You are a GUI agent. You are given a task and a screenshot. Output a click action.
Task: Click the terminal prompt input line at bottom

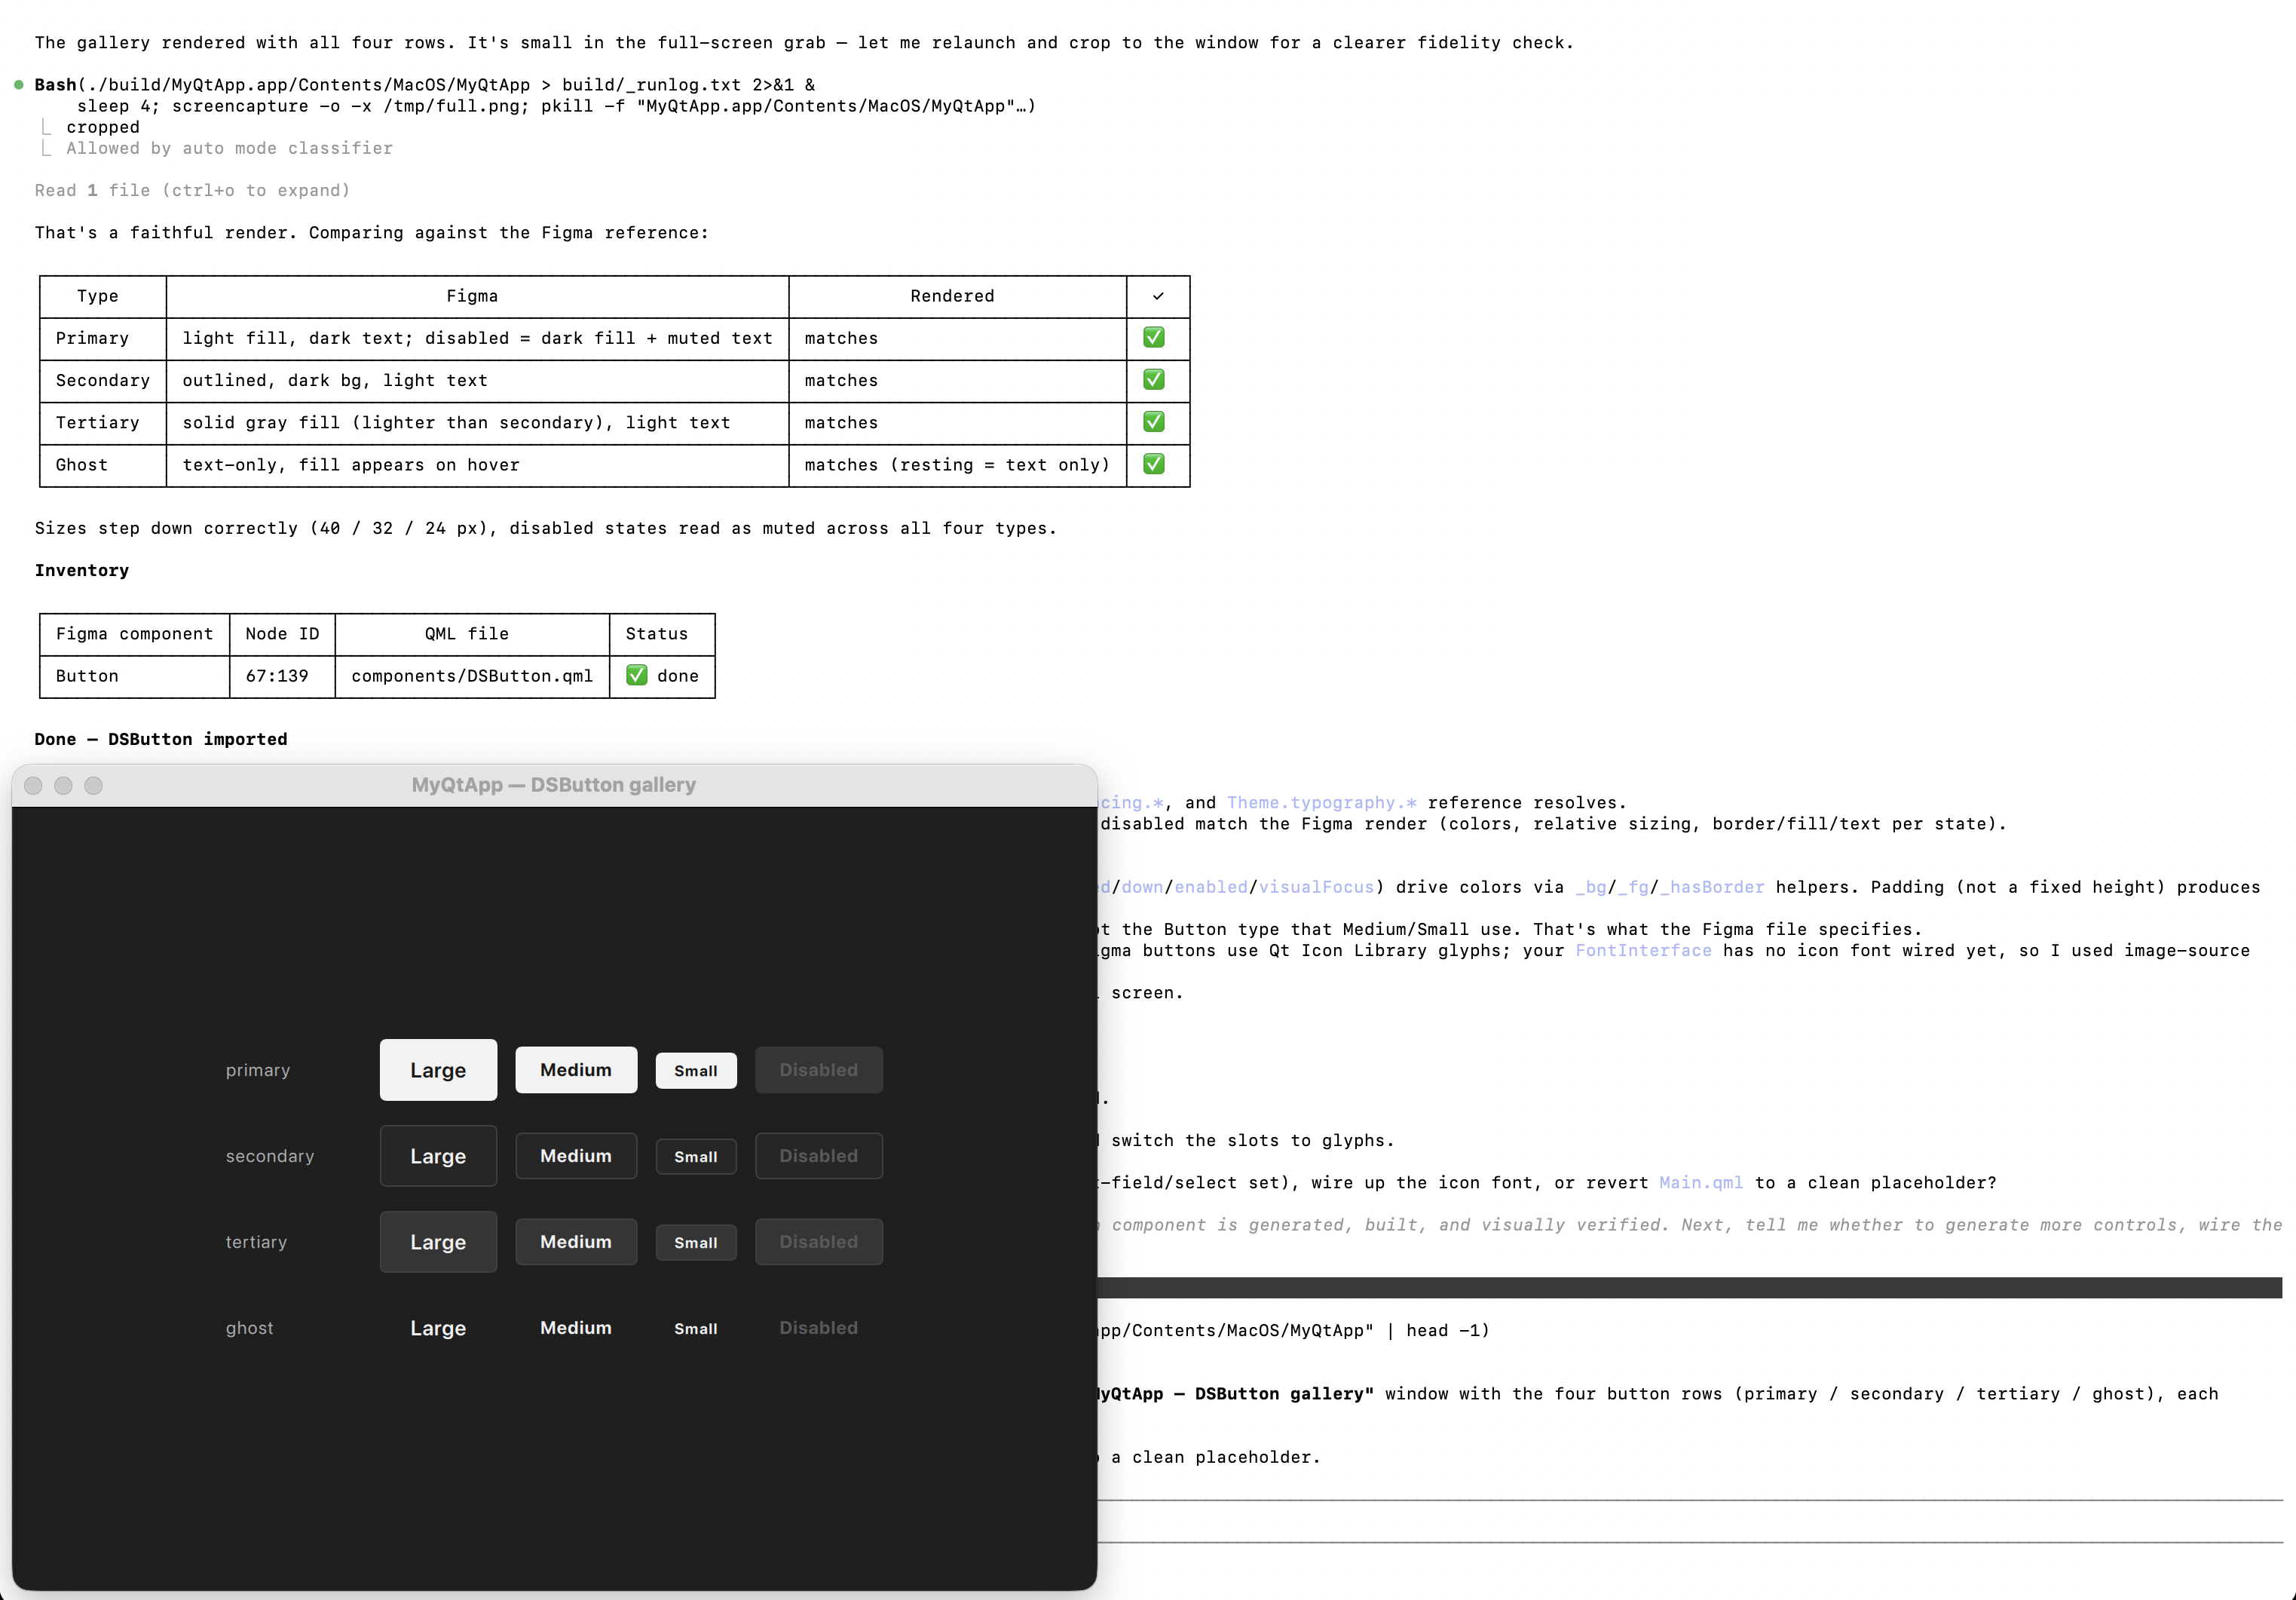[x=1690, y=1521]
